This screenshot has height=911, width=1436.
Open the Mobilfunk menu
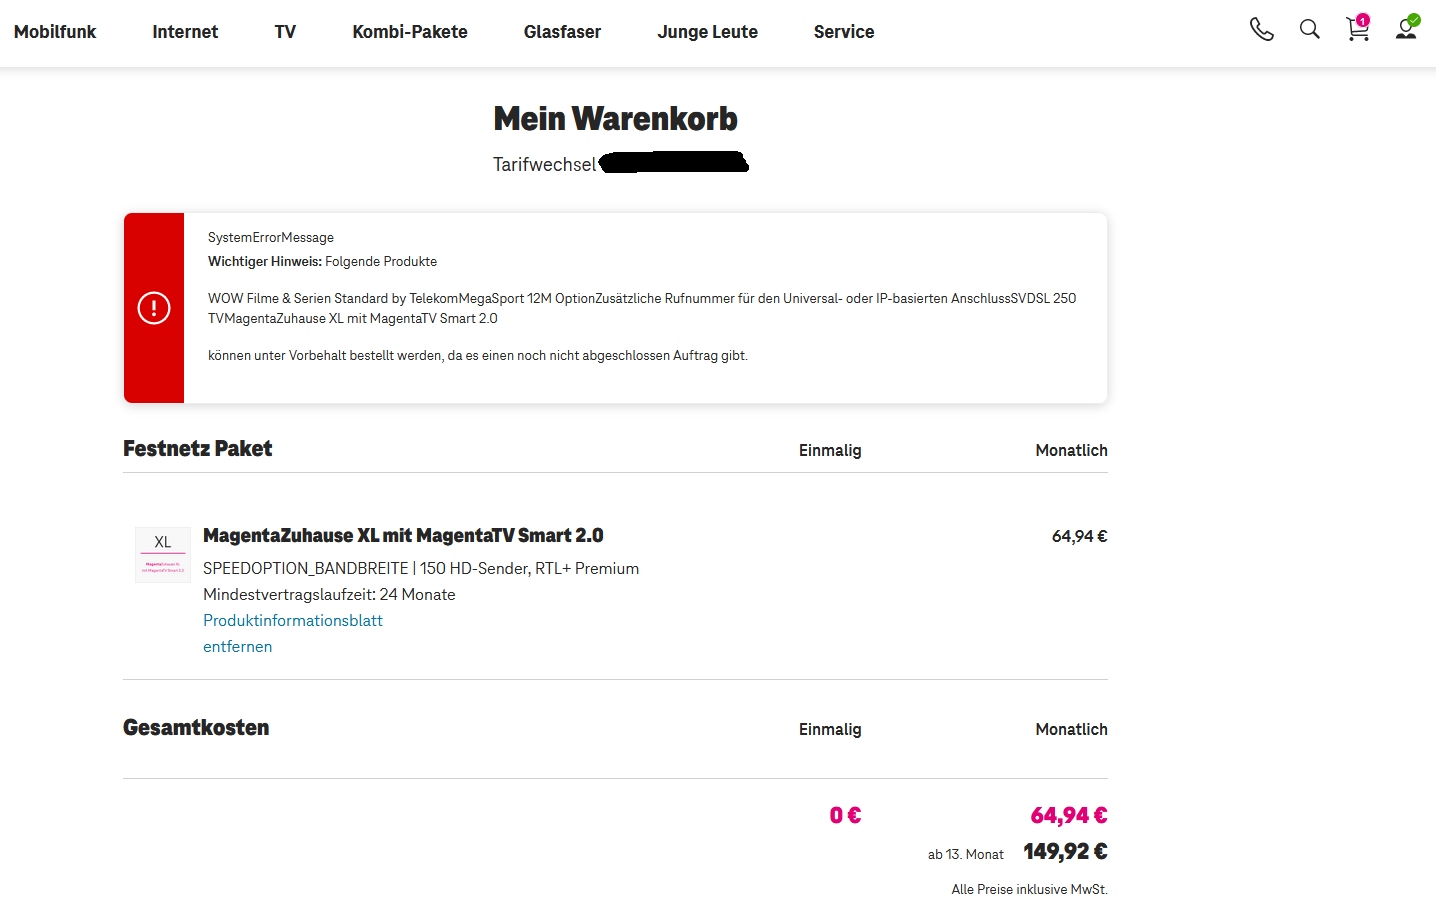tap(55, 32)
